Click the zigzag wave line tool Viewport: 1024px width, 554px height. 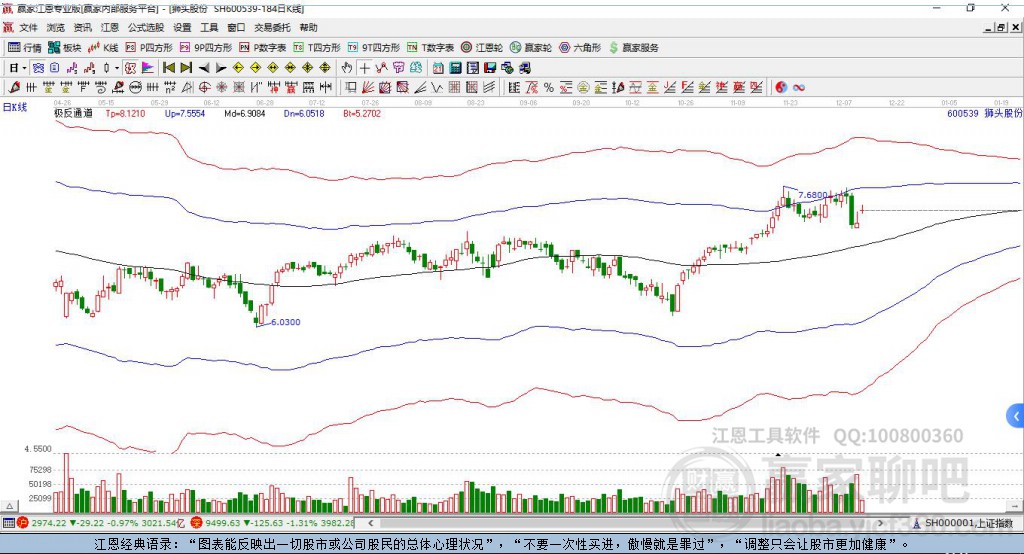pyautogui.click(x=436, y=87)
